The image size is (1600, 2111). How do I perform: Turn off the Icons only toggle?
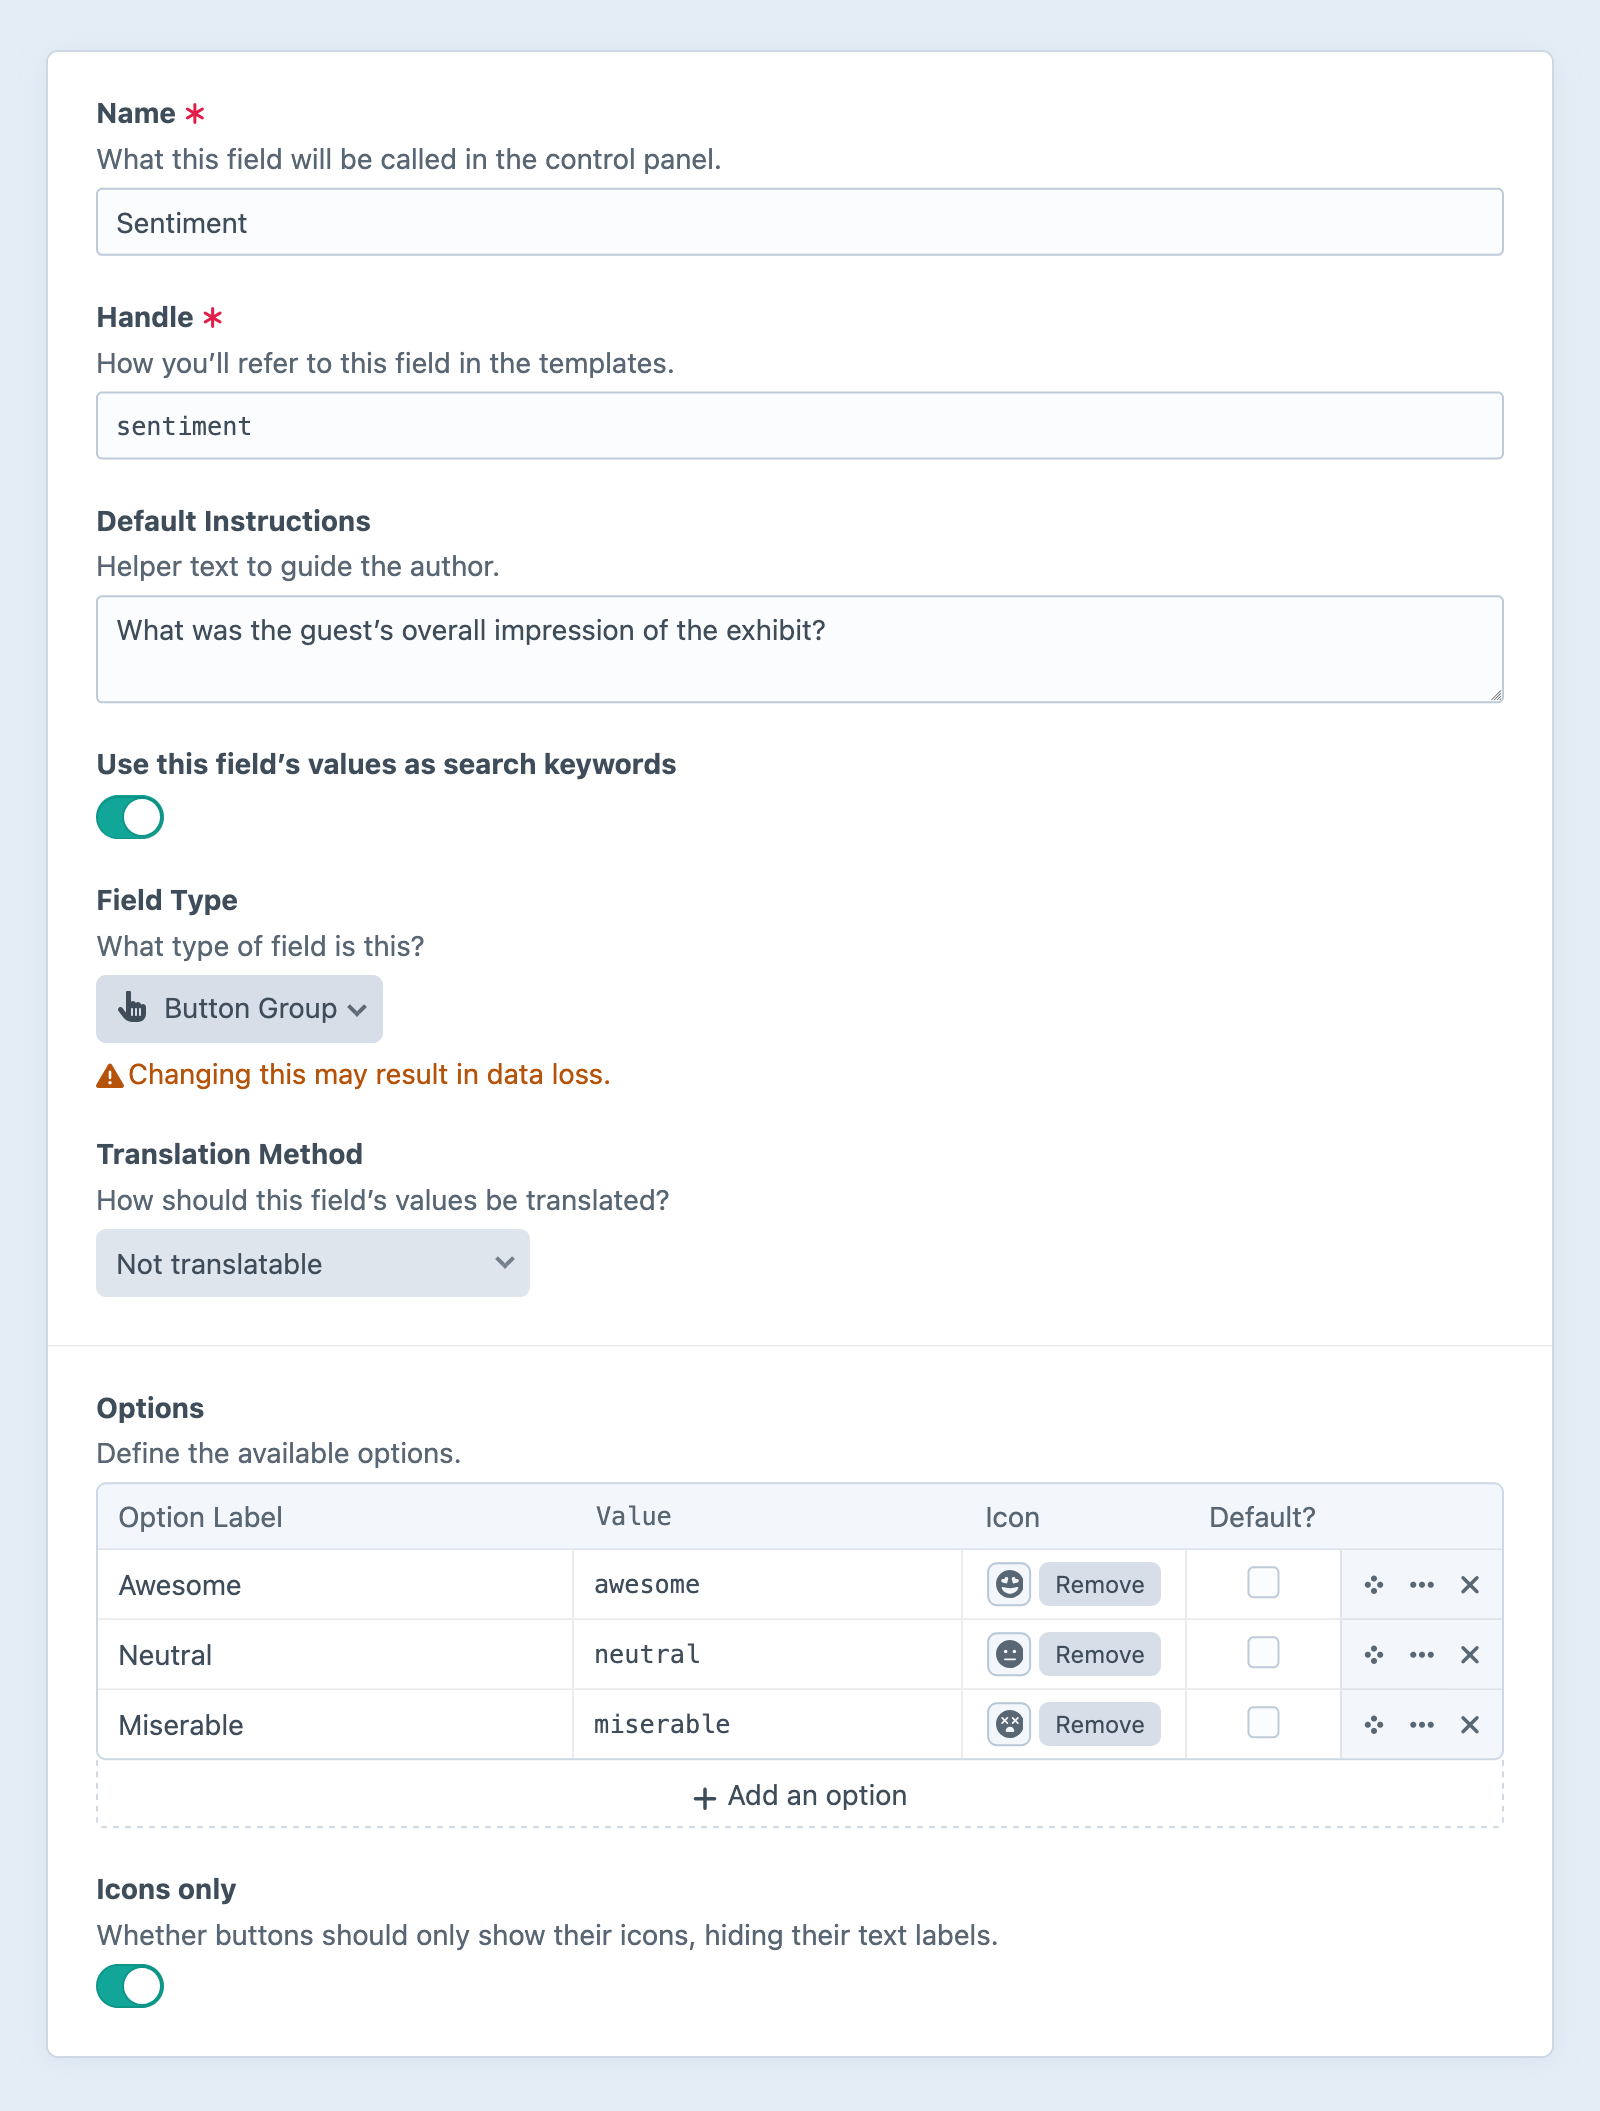pyautogui.click(x=130, y=1985)
